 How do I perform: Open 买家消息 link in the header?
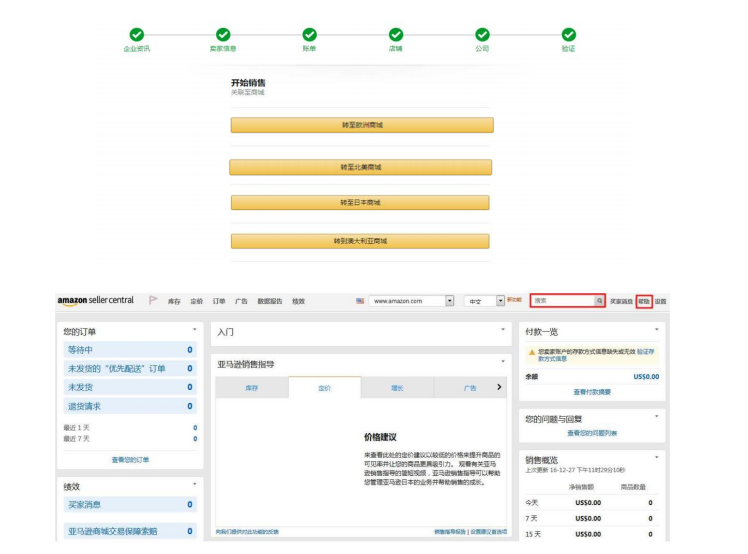point(621,302)
